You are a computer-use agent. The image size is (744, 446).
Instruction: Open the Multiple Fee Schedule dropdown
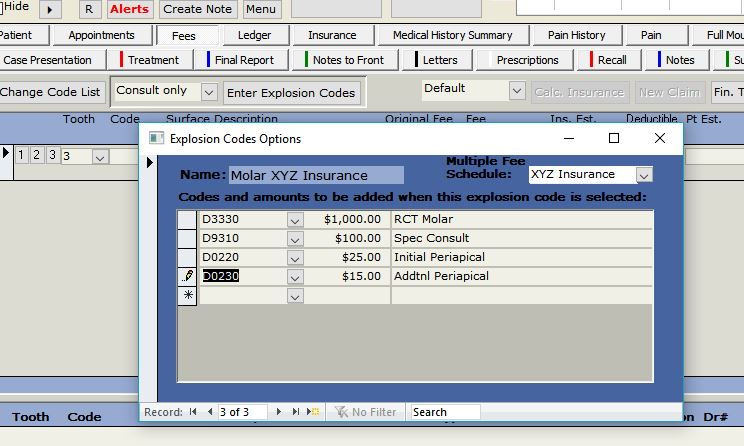[x=643, y=175]
